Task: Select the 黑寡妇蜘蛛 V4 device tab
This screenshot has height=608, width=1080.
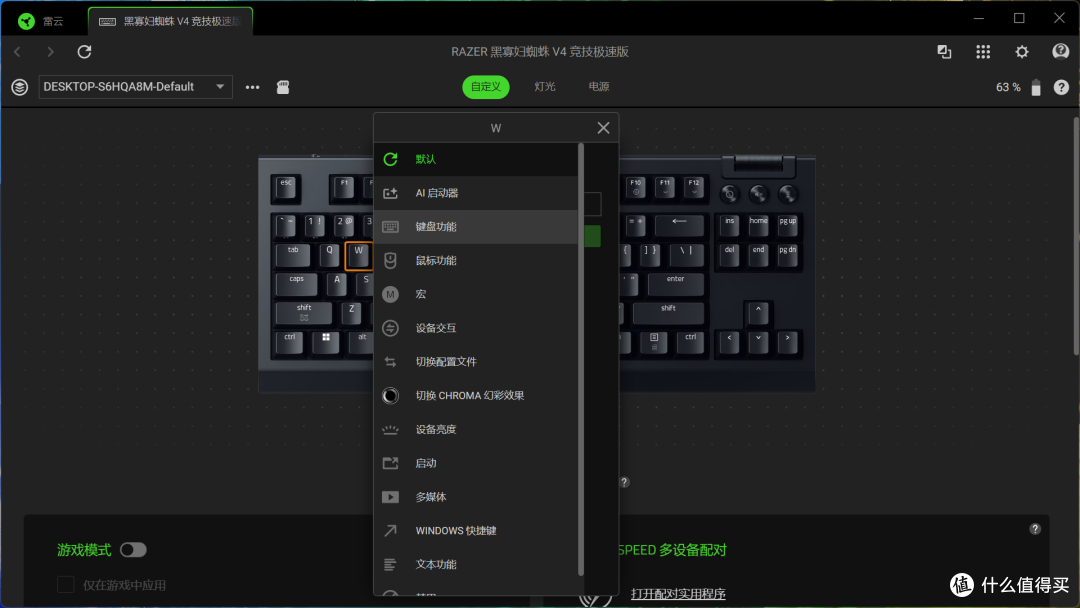Action: [170, 21]
